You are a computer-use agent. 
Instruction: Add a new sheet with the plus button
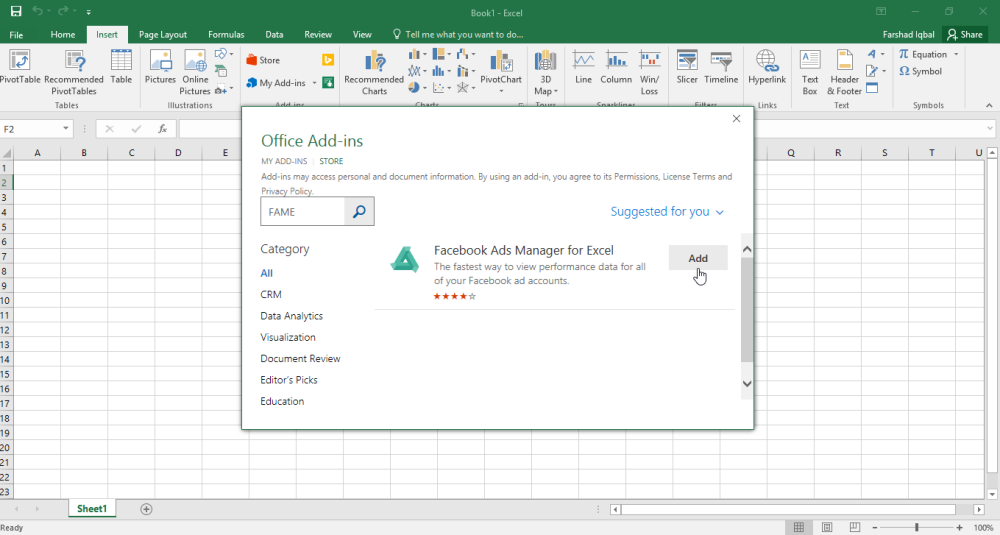pyautogui.click(x=146, y=509)
